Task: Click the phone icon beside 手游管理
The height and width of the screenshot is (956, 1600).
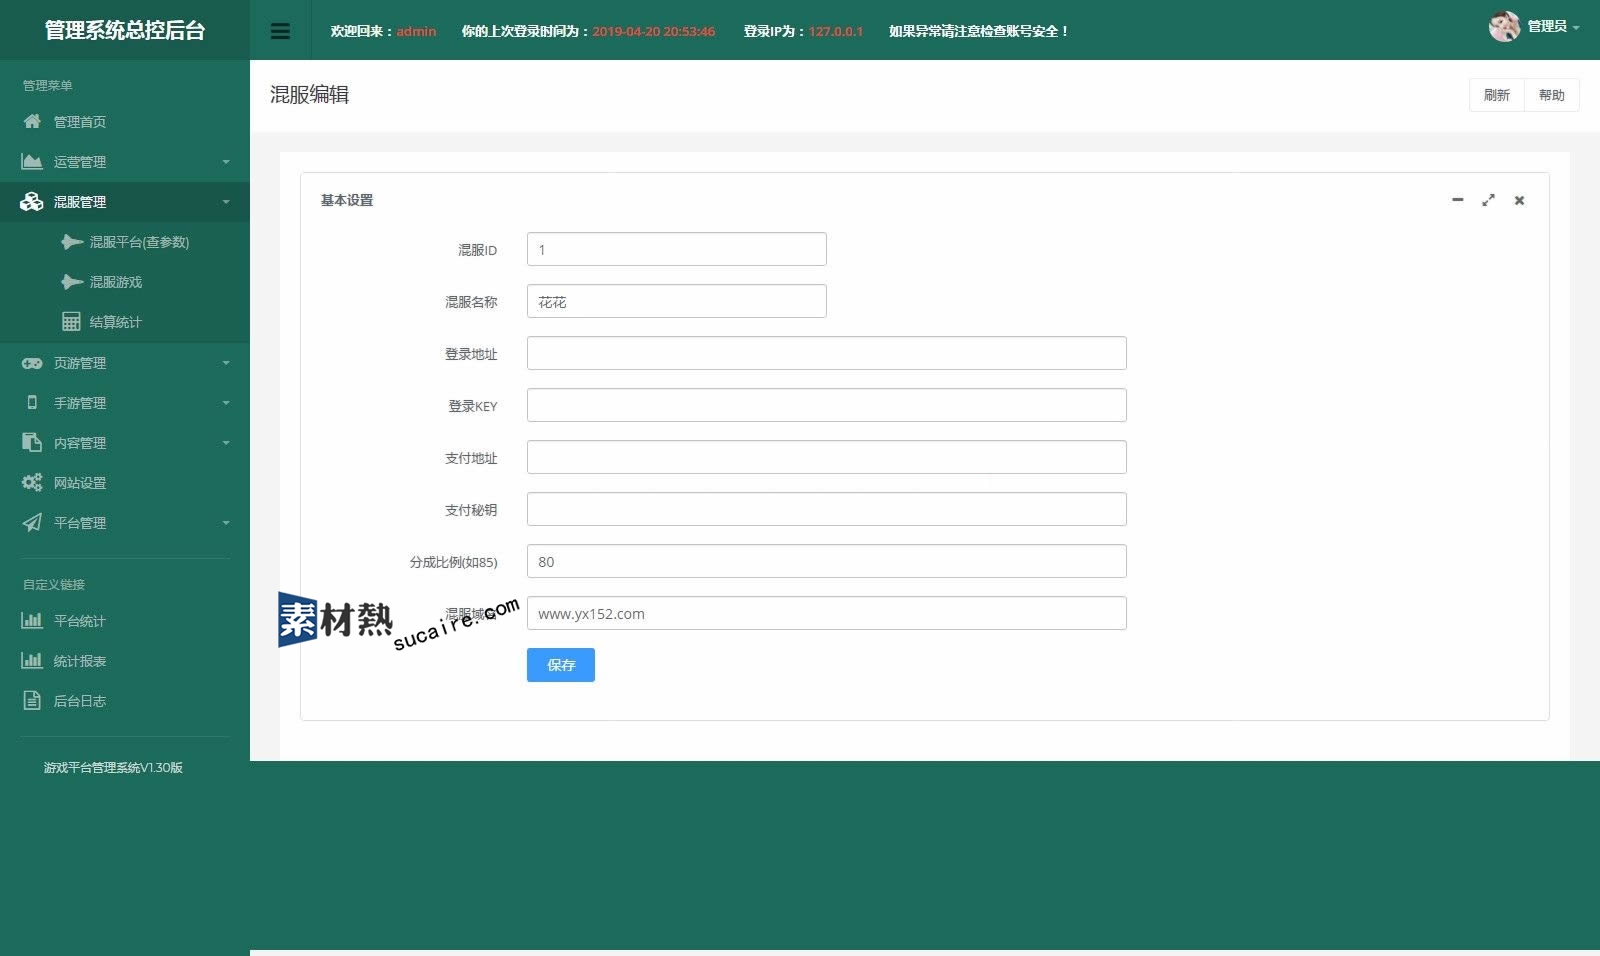Action: pos(32,403)
